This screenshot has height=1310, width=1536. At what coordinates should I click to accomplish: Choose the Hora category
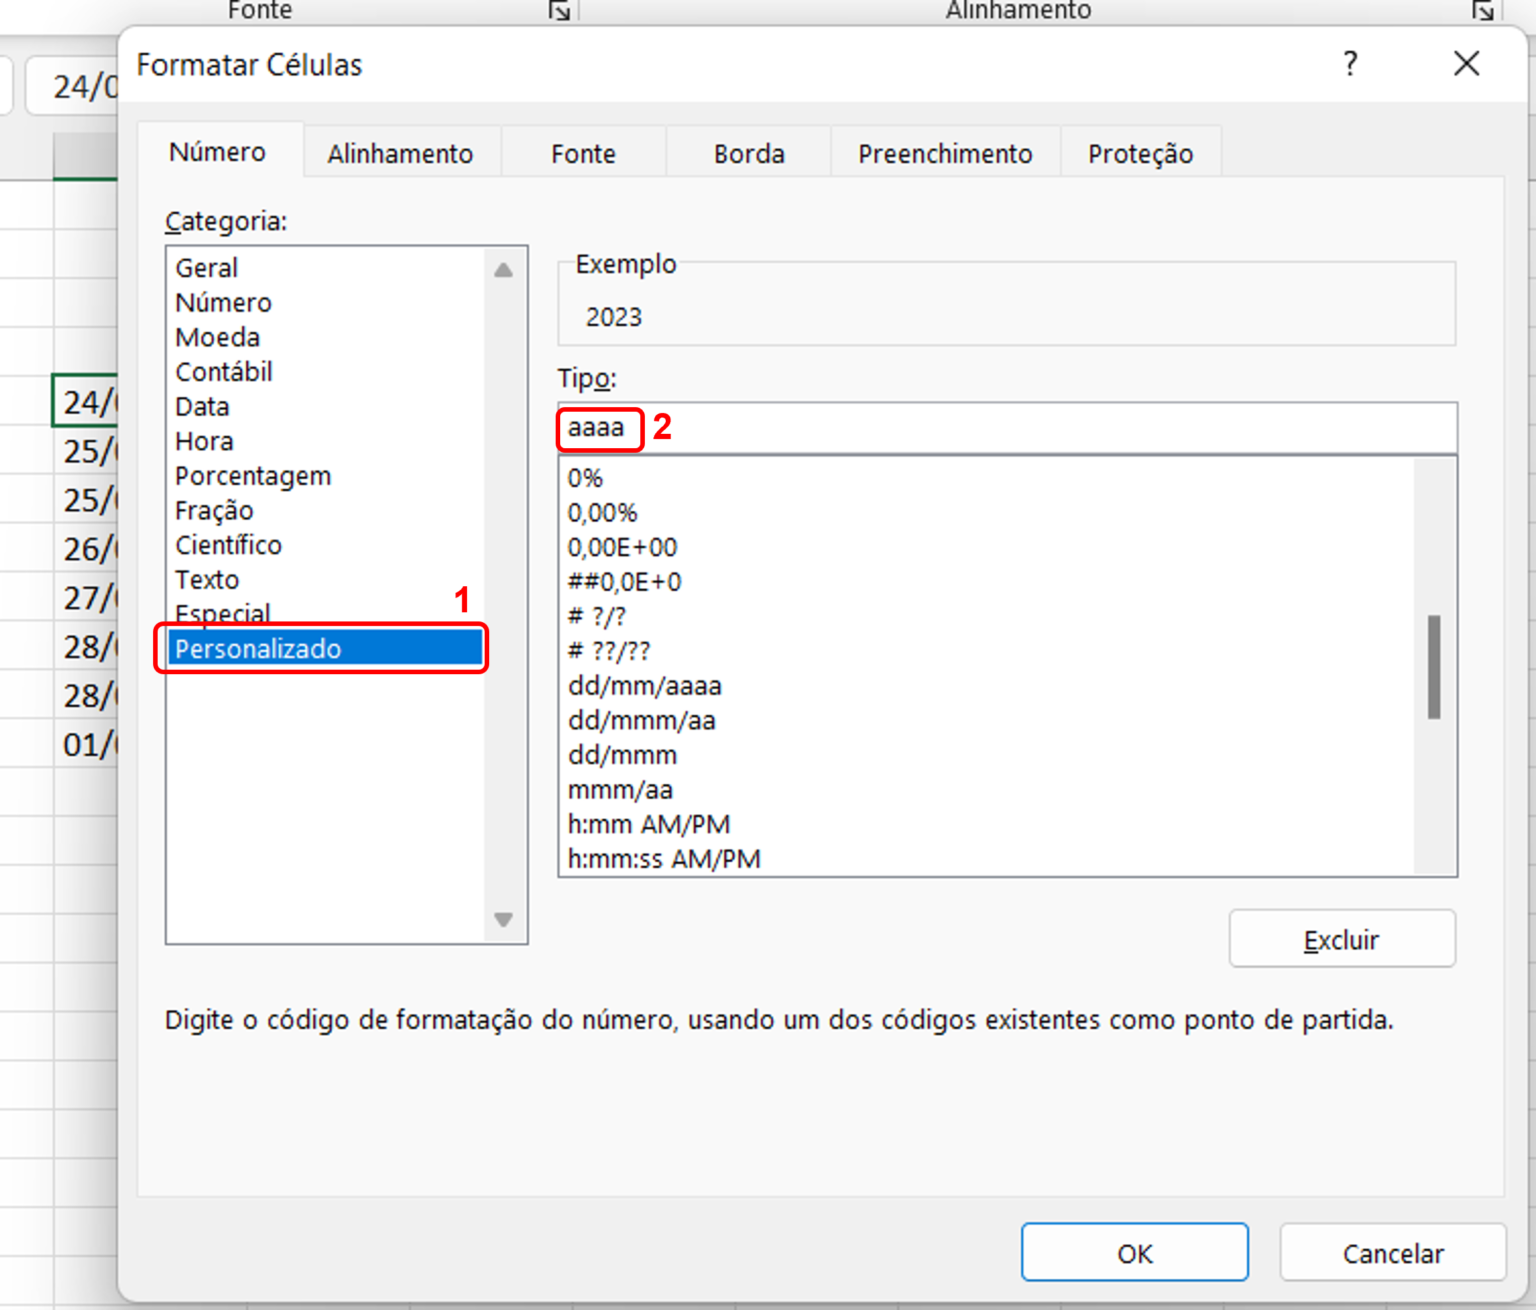pyautogui.click(x=204, y=440)
